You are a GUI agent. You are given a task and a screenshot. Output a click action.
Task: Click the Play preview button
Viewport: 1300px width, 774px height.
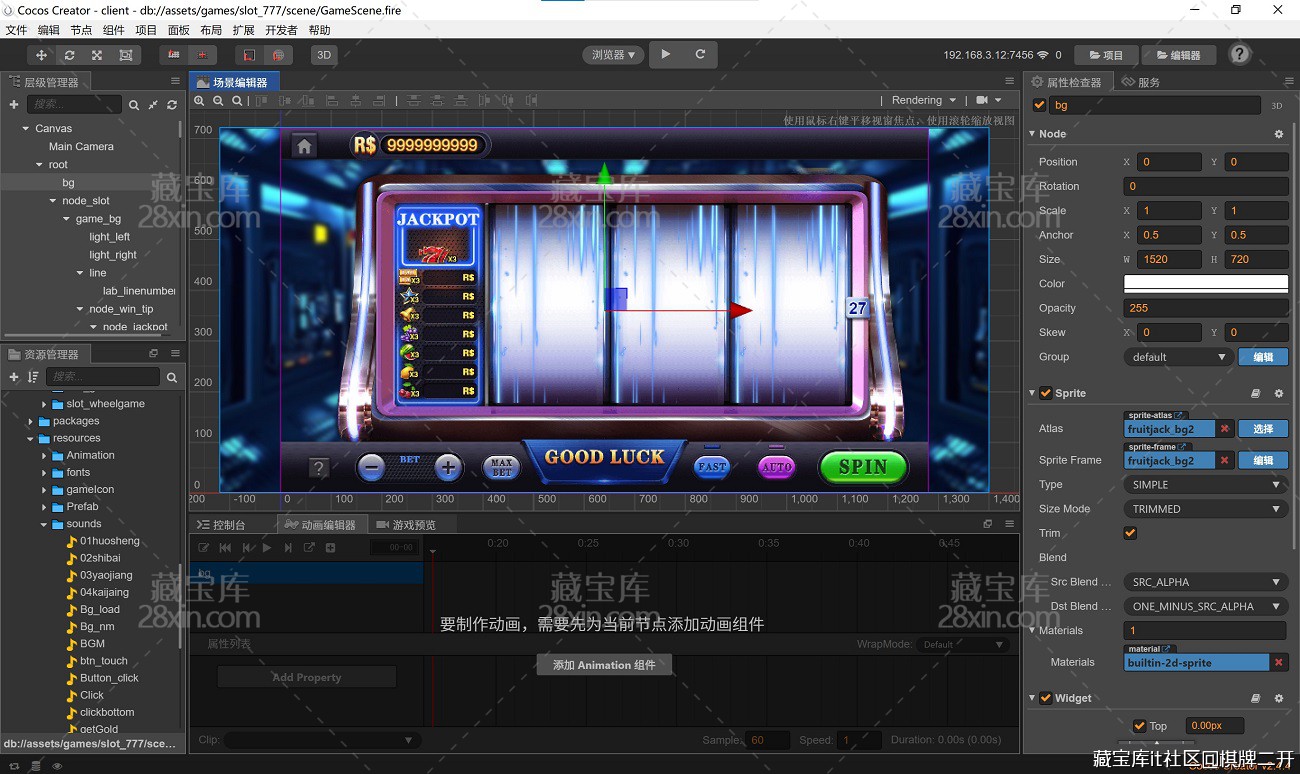(x=666, y=54)
